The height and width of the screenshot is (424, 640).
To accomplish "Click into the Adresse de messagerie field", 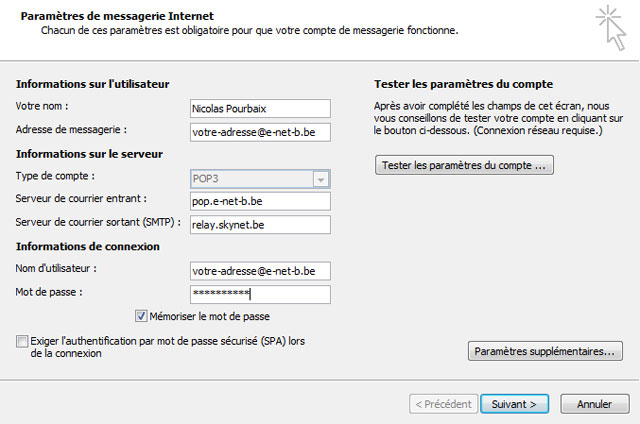I will click(259, 131).
